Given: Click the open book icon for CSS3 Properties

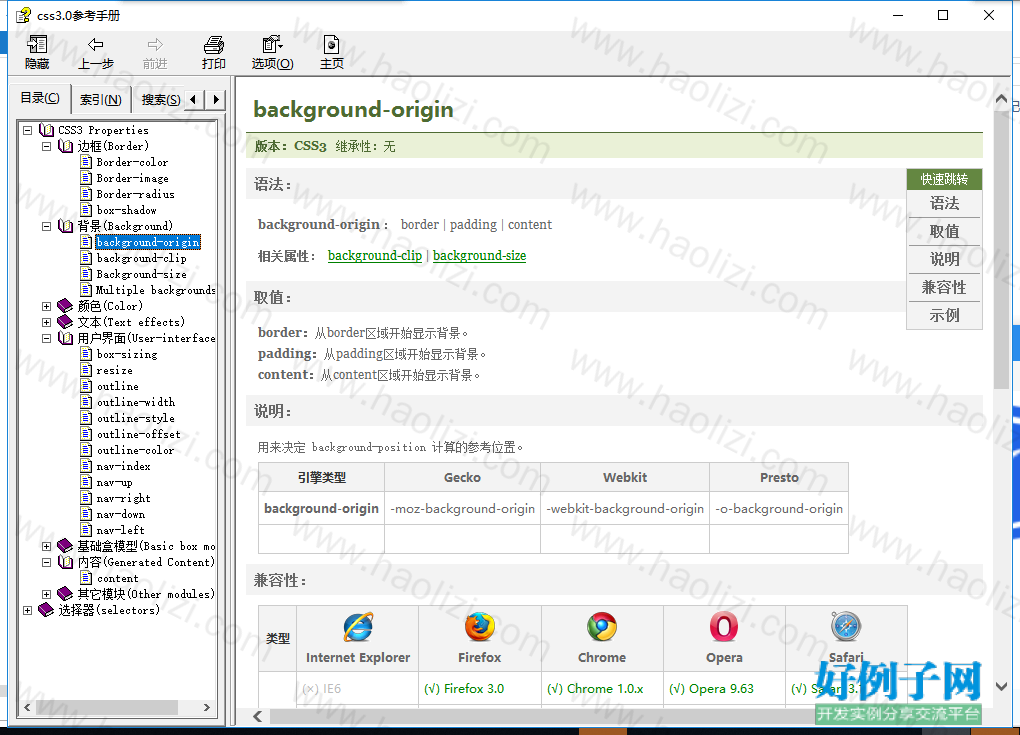Looking at the screenshot, I should pyautogui.click(x=46, y=130).
